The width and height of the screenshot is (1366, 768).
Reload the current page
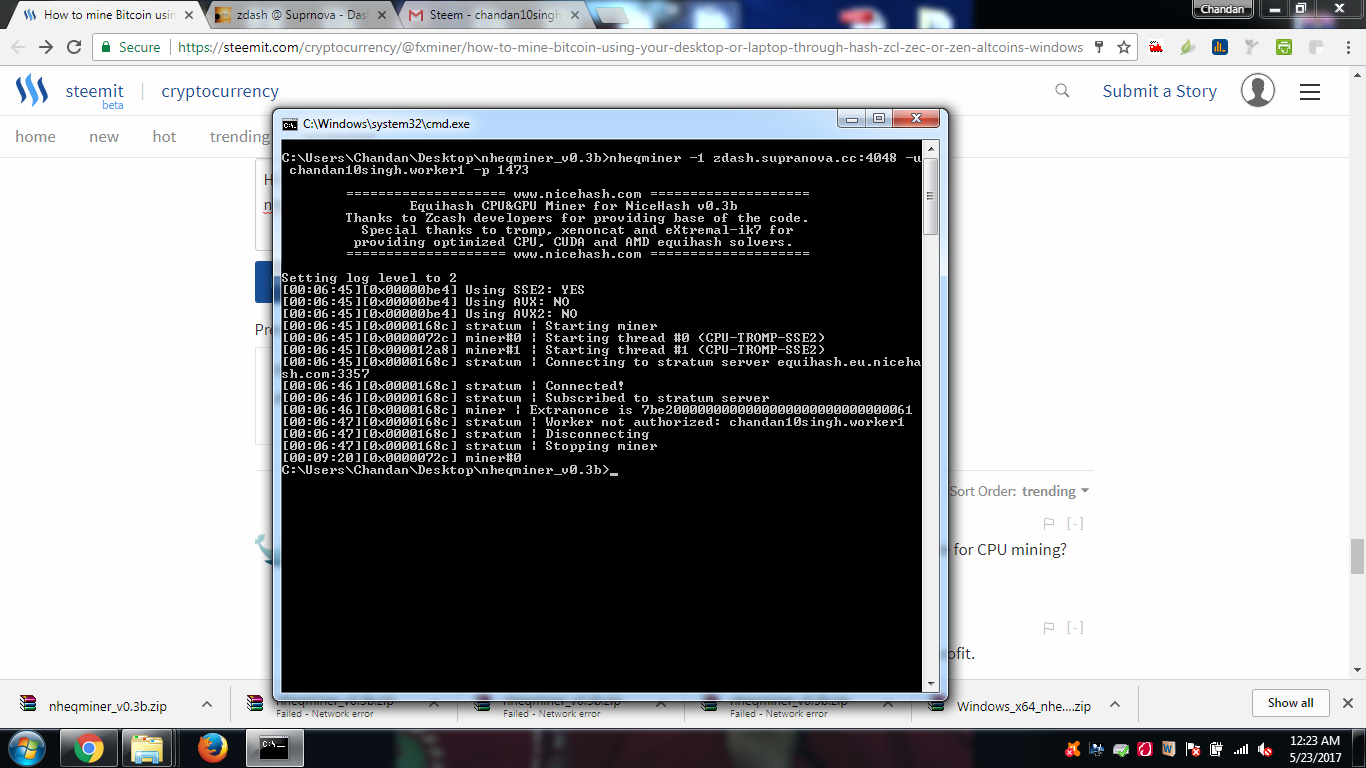74,47
